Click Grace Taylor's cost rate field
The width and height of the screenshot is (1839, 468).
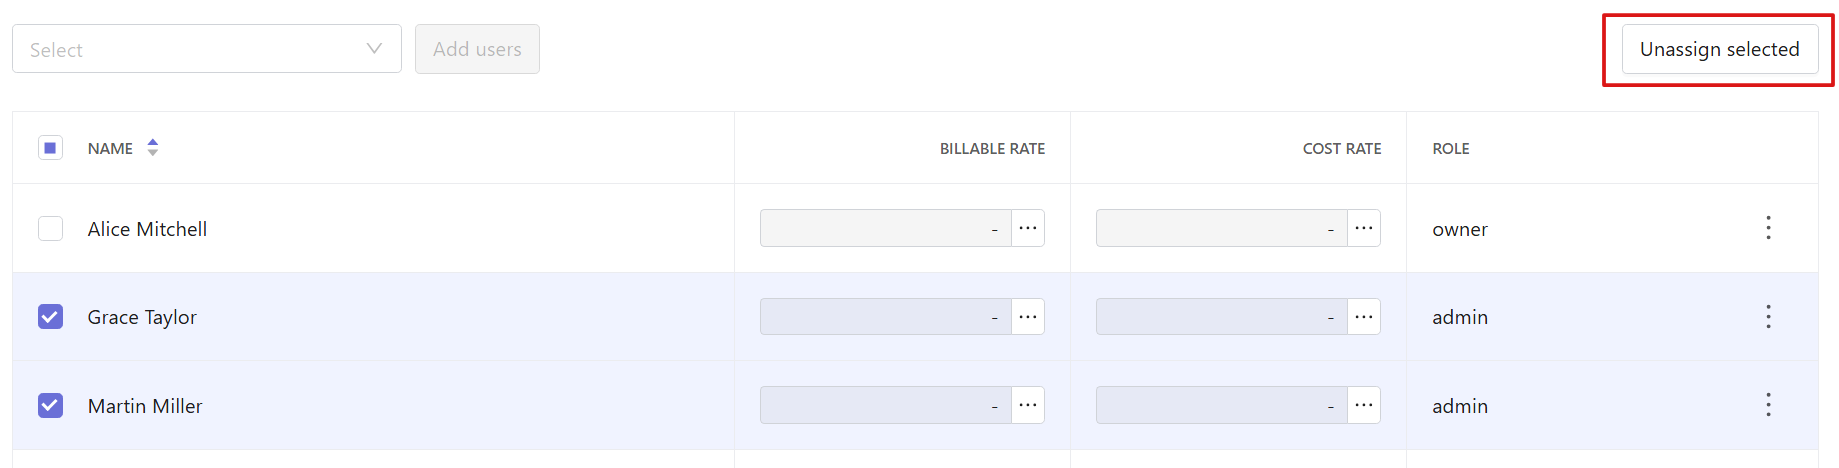[x=1222, y=317]
